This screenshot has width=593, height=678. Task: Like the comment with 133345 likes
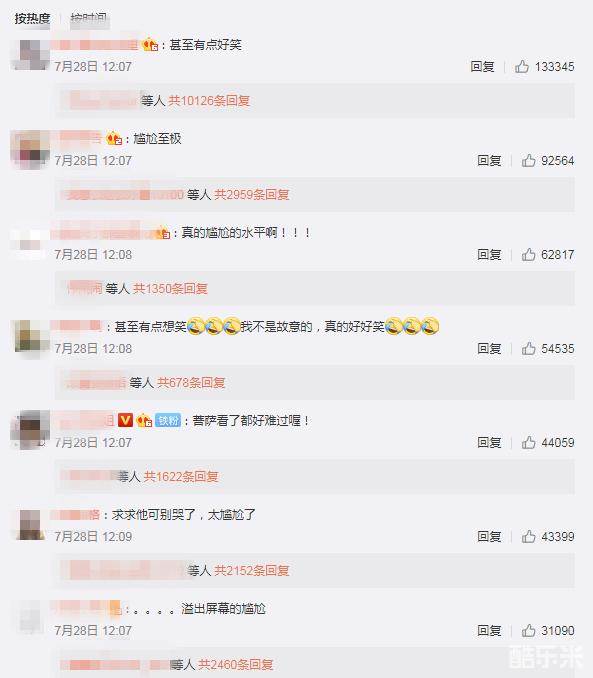(522, 67)
